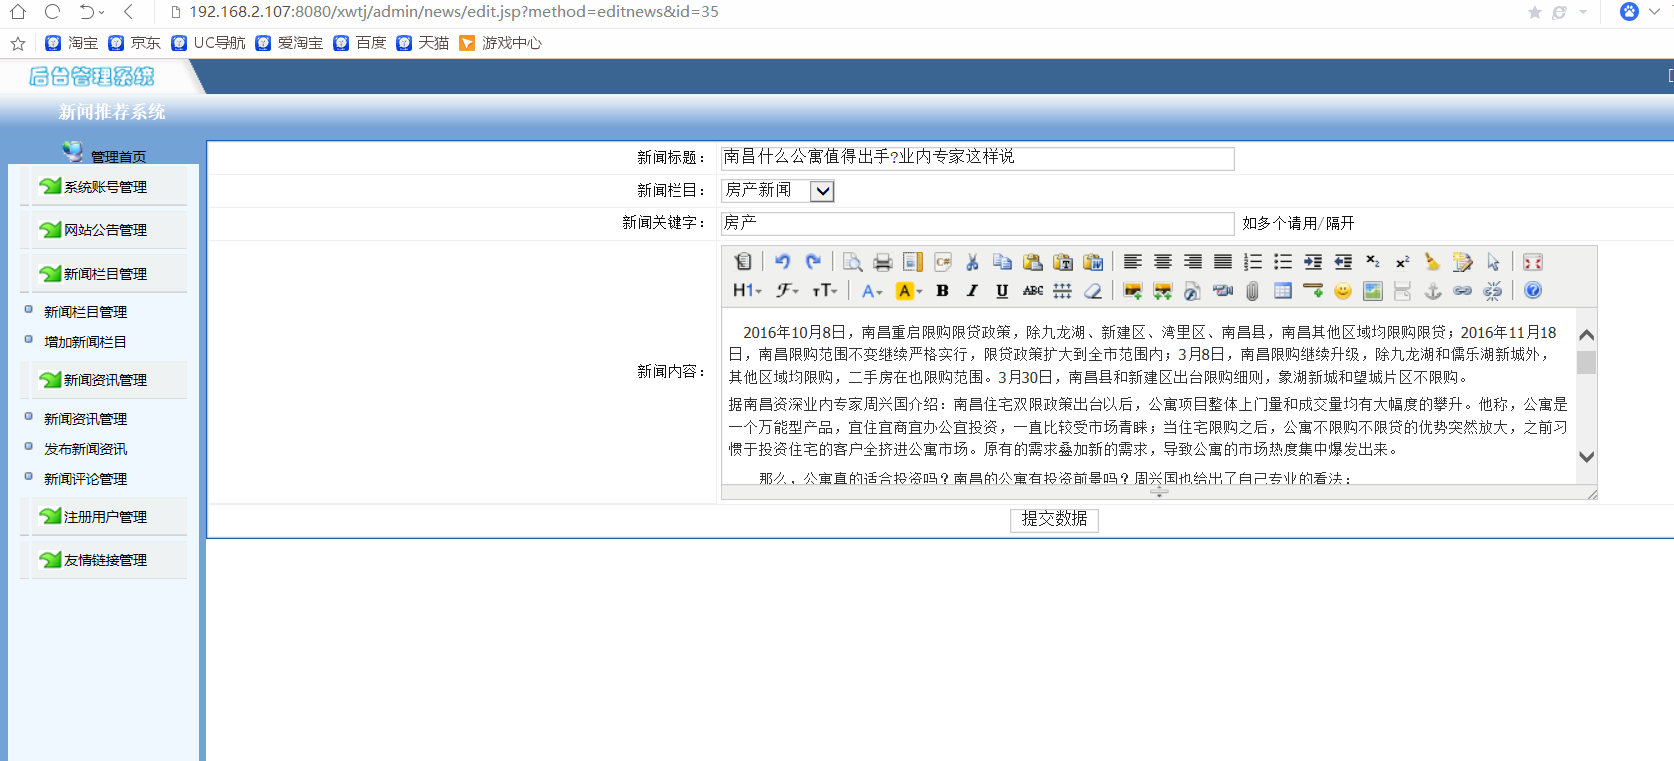Toggle bold formatting

942,291
